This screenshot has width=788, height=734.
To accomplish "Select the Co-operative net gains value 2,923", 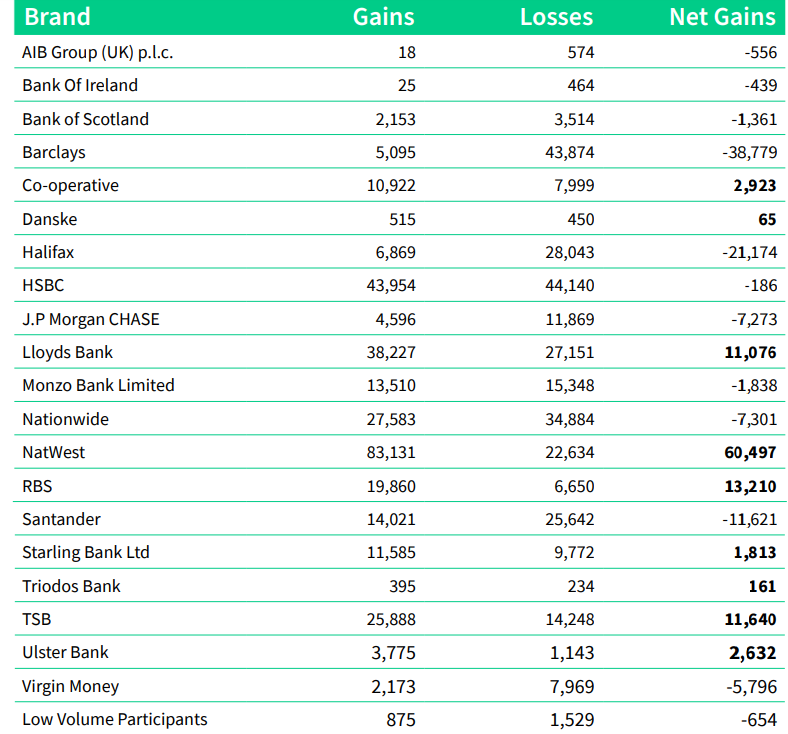I will tap(752, 186).
